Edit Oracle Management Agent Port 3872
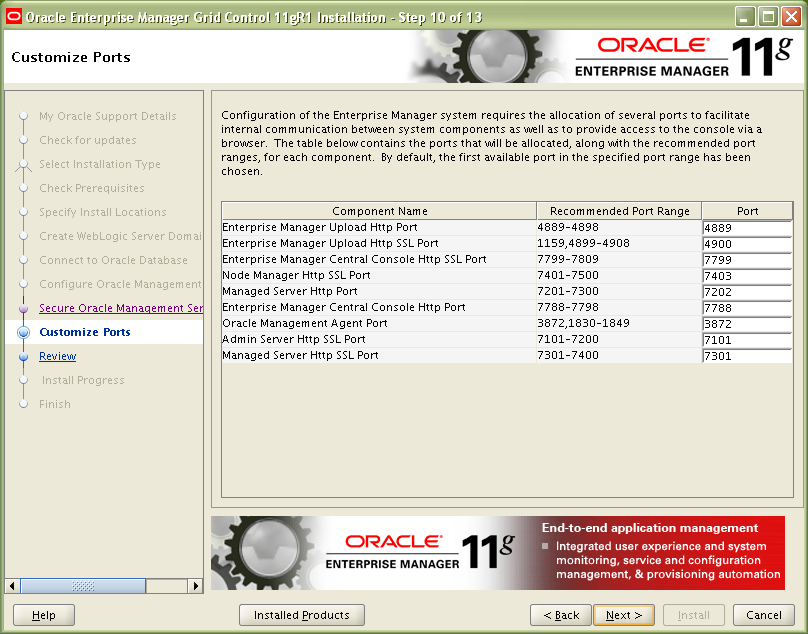The height and width of the screenshot is (634, 808). pyautogui.click(x=747, y=324)
